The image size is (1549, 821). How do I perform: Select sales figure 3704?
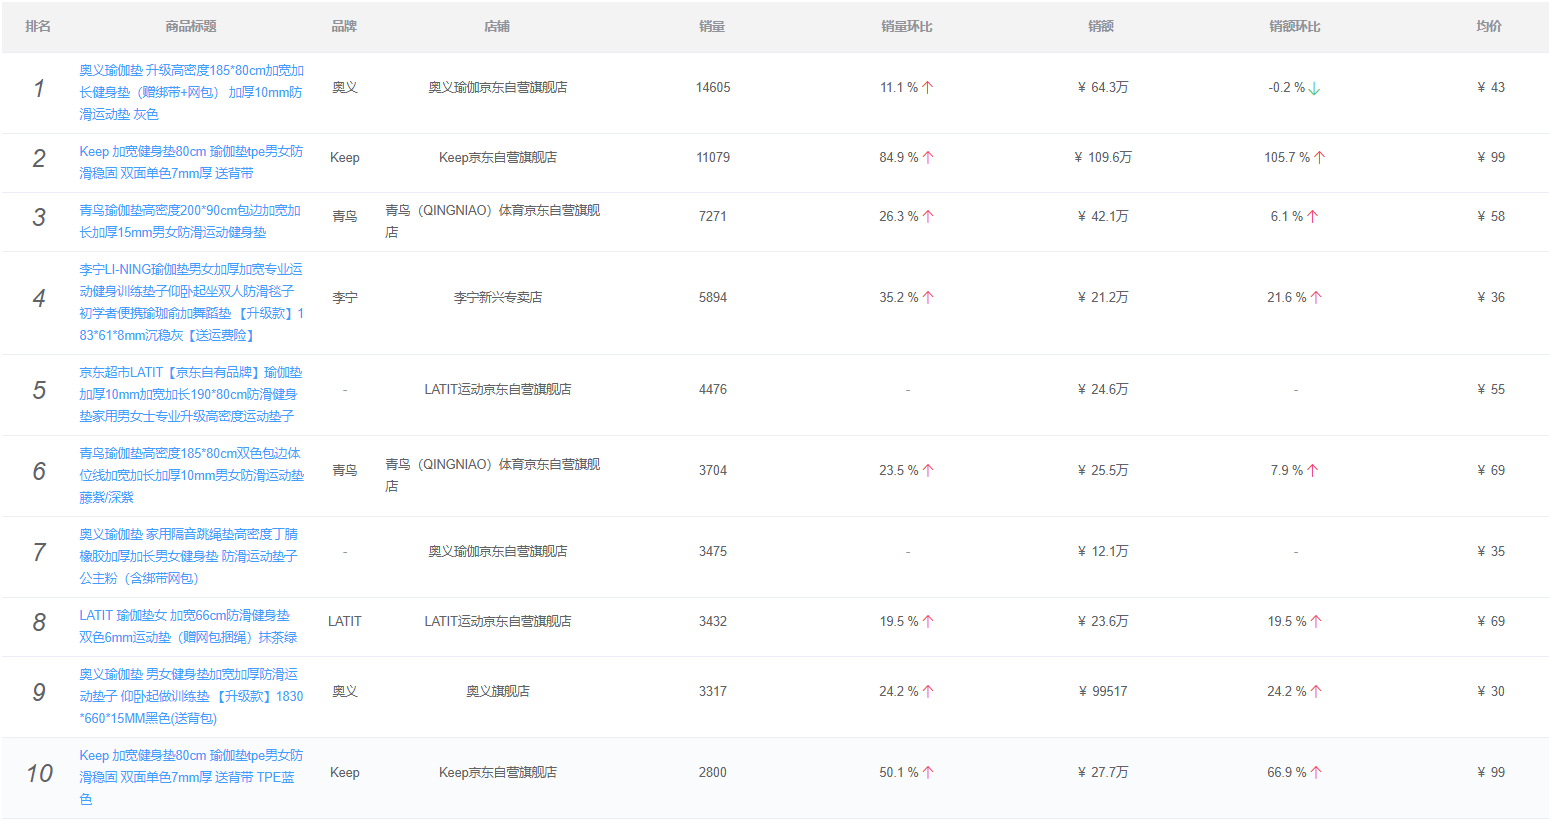[713, 471]
